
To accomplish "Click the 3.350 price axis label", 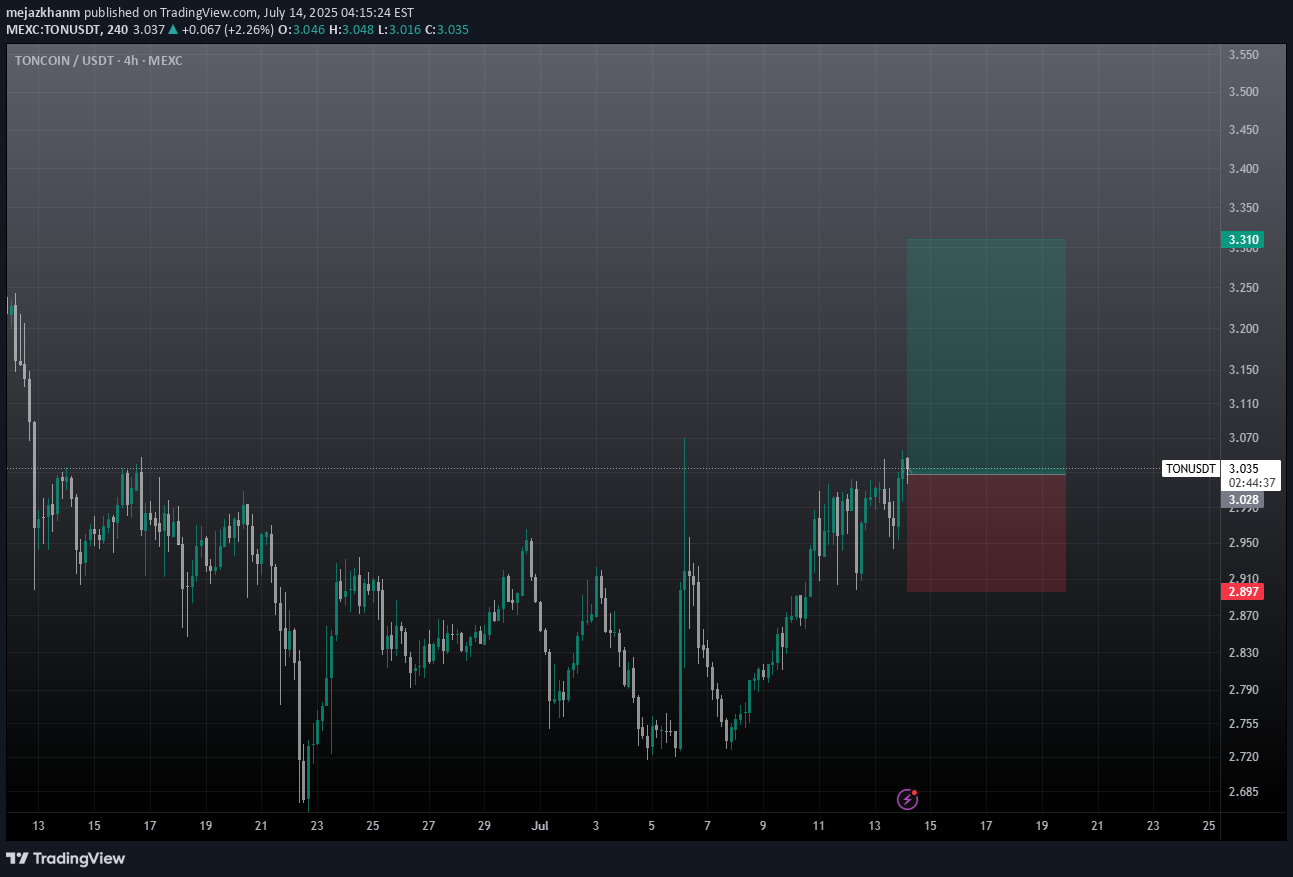I will 1243,208.
